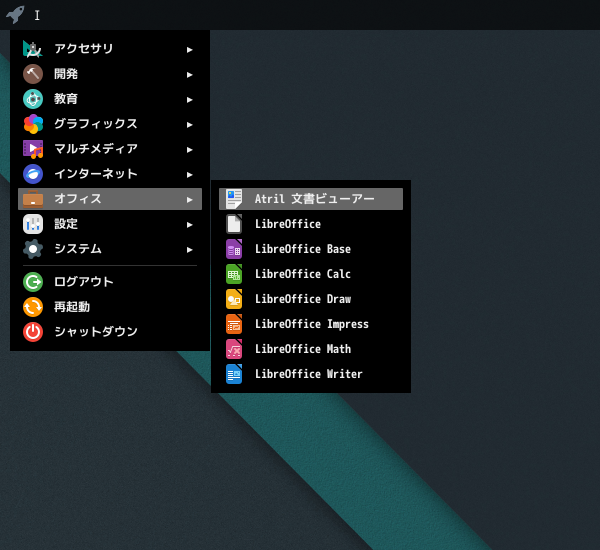Click the 教育 atom icon
The image size is (600, 550).
click(x=33, y=99)
